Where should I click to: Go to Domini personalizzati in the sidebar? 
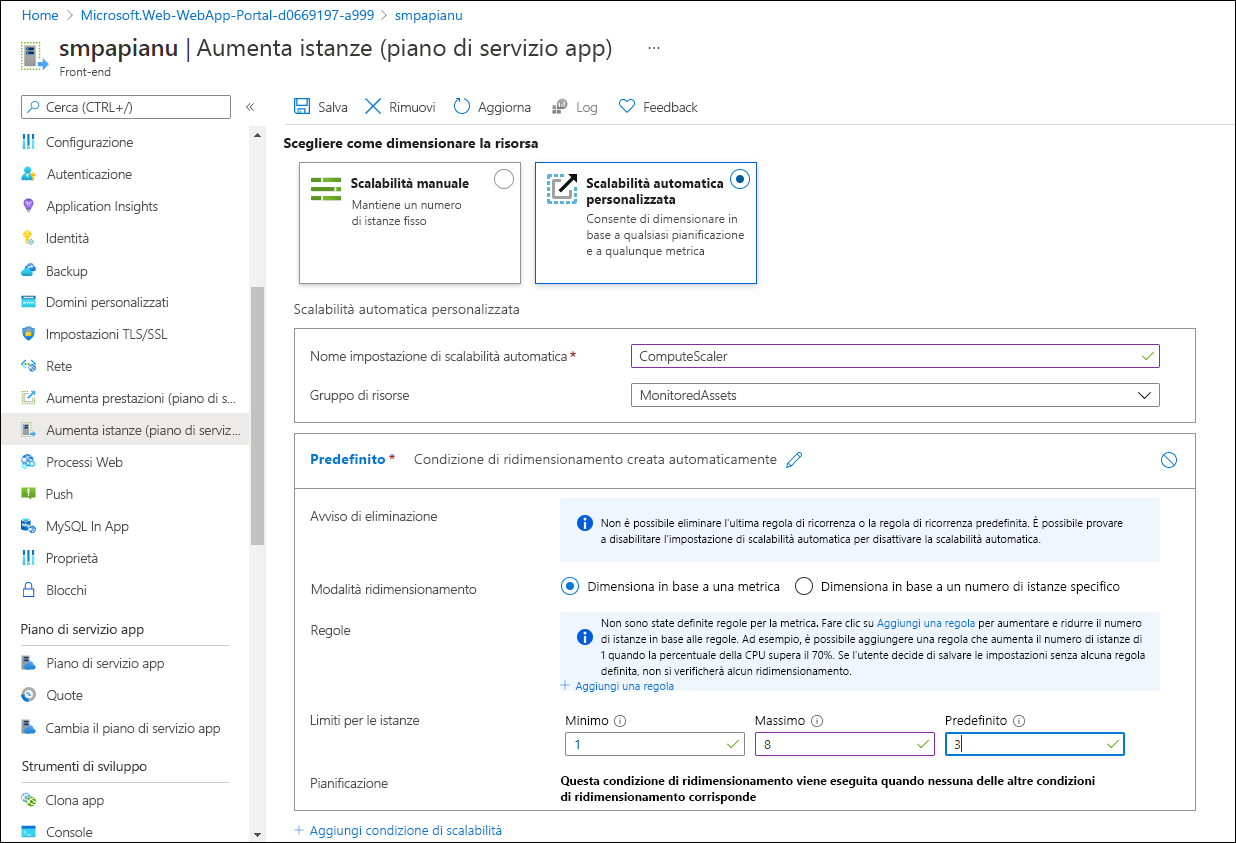[107, 302]
